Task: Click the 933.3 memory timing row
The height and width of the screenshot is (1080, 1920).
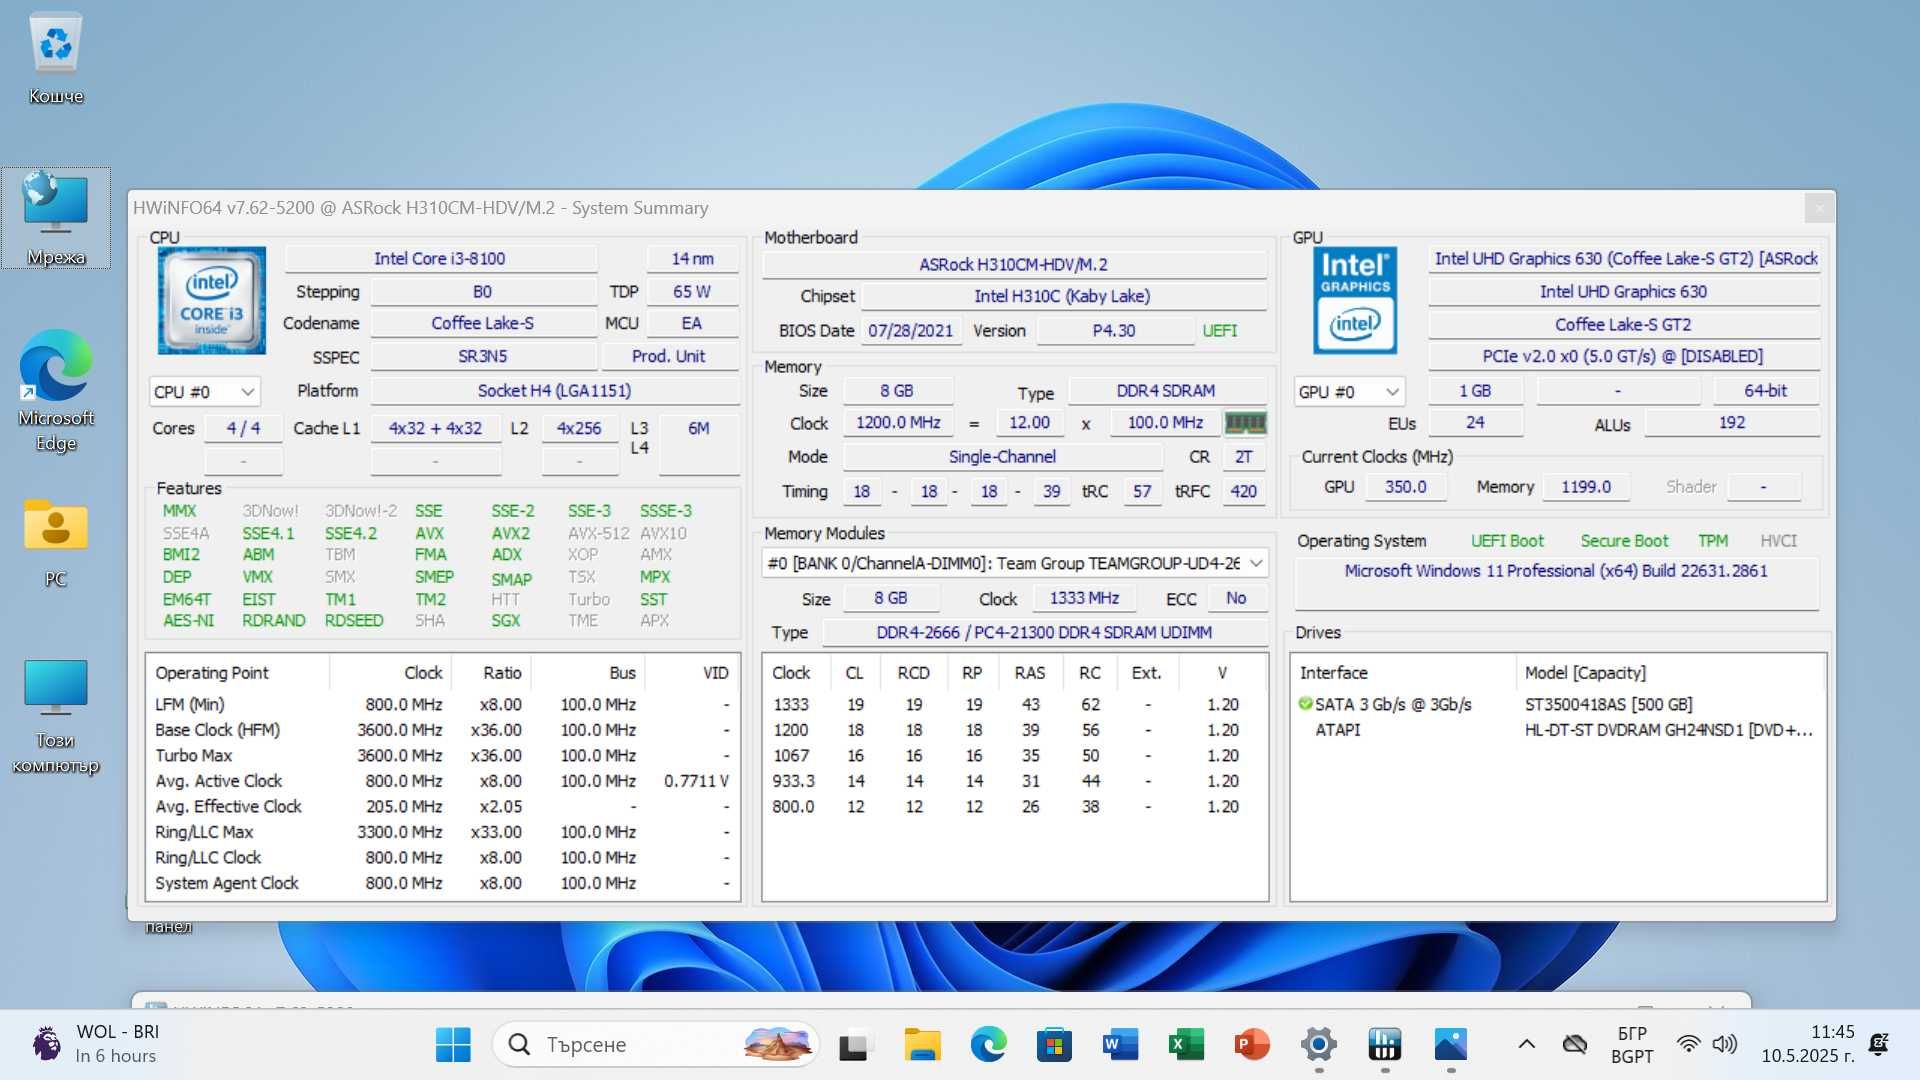Action: [1015, 781]
